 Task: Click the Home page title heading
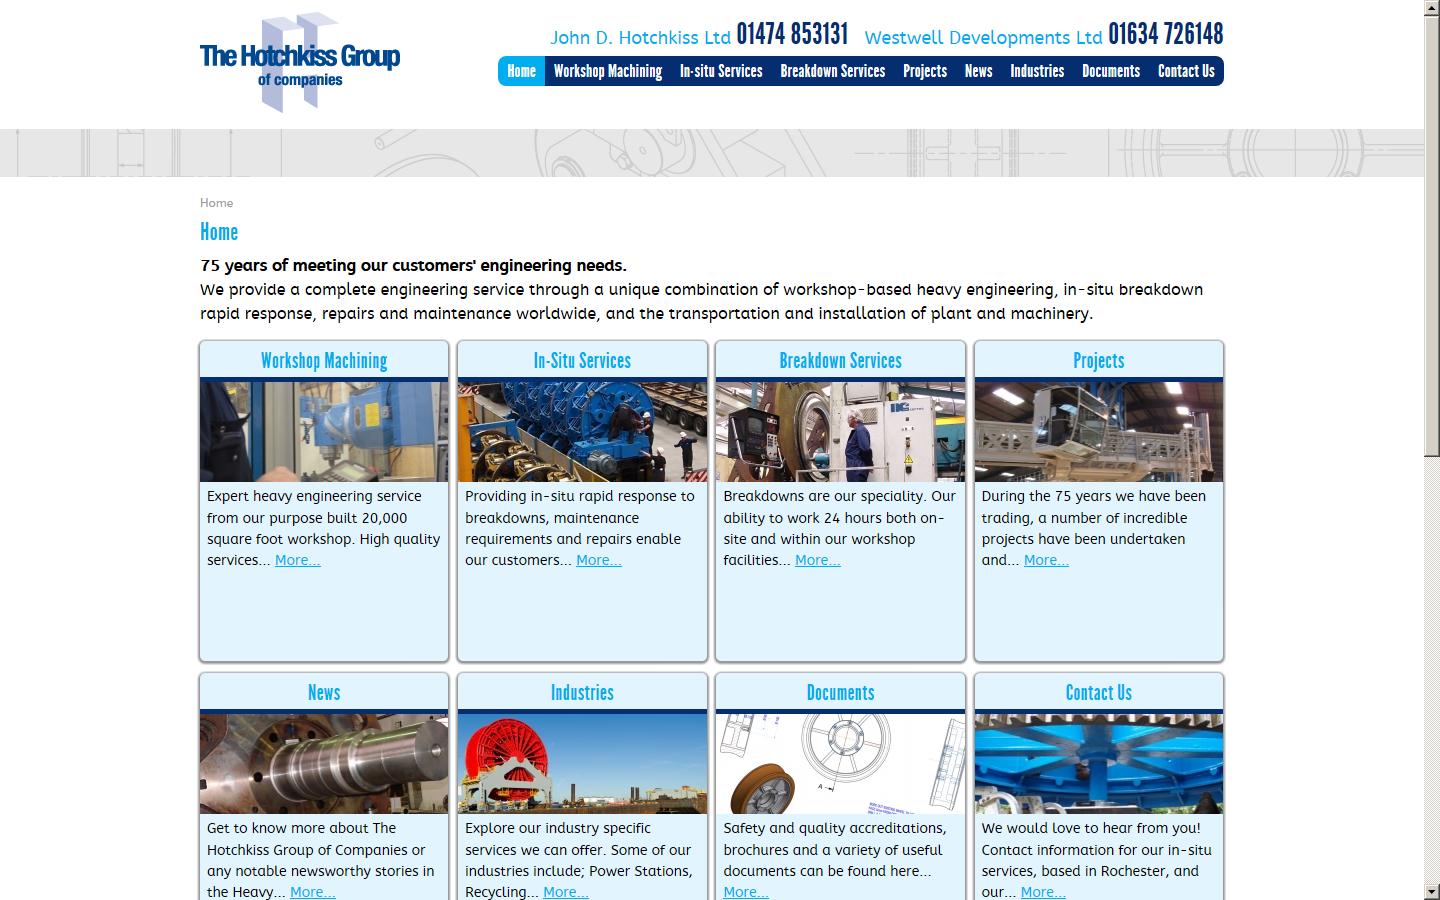point(219,232)
